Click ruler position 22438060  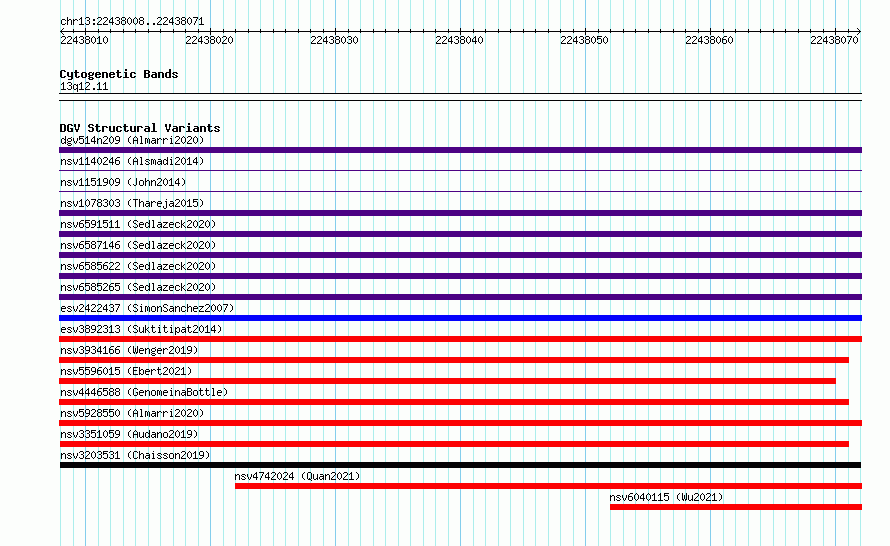710,40
